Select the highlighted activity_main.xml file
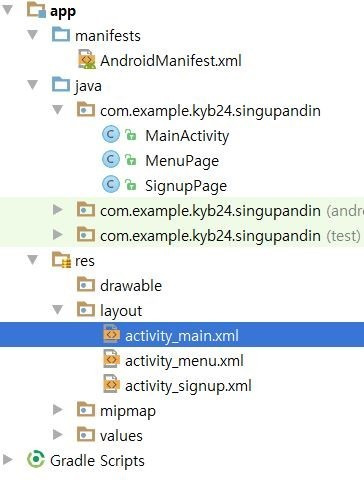 (x=182, y=336)
